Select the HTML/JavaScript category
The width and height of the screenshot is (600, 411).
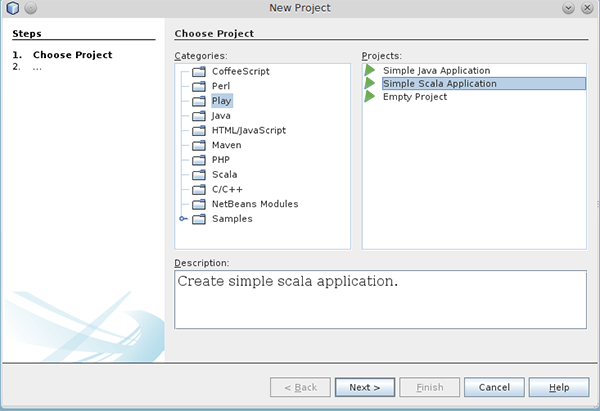point(249,130)
